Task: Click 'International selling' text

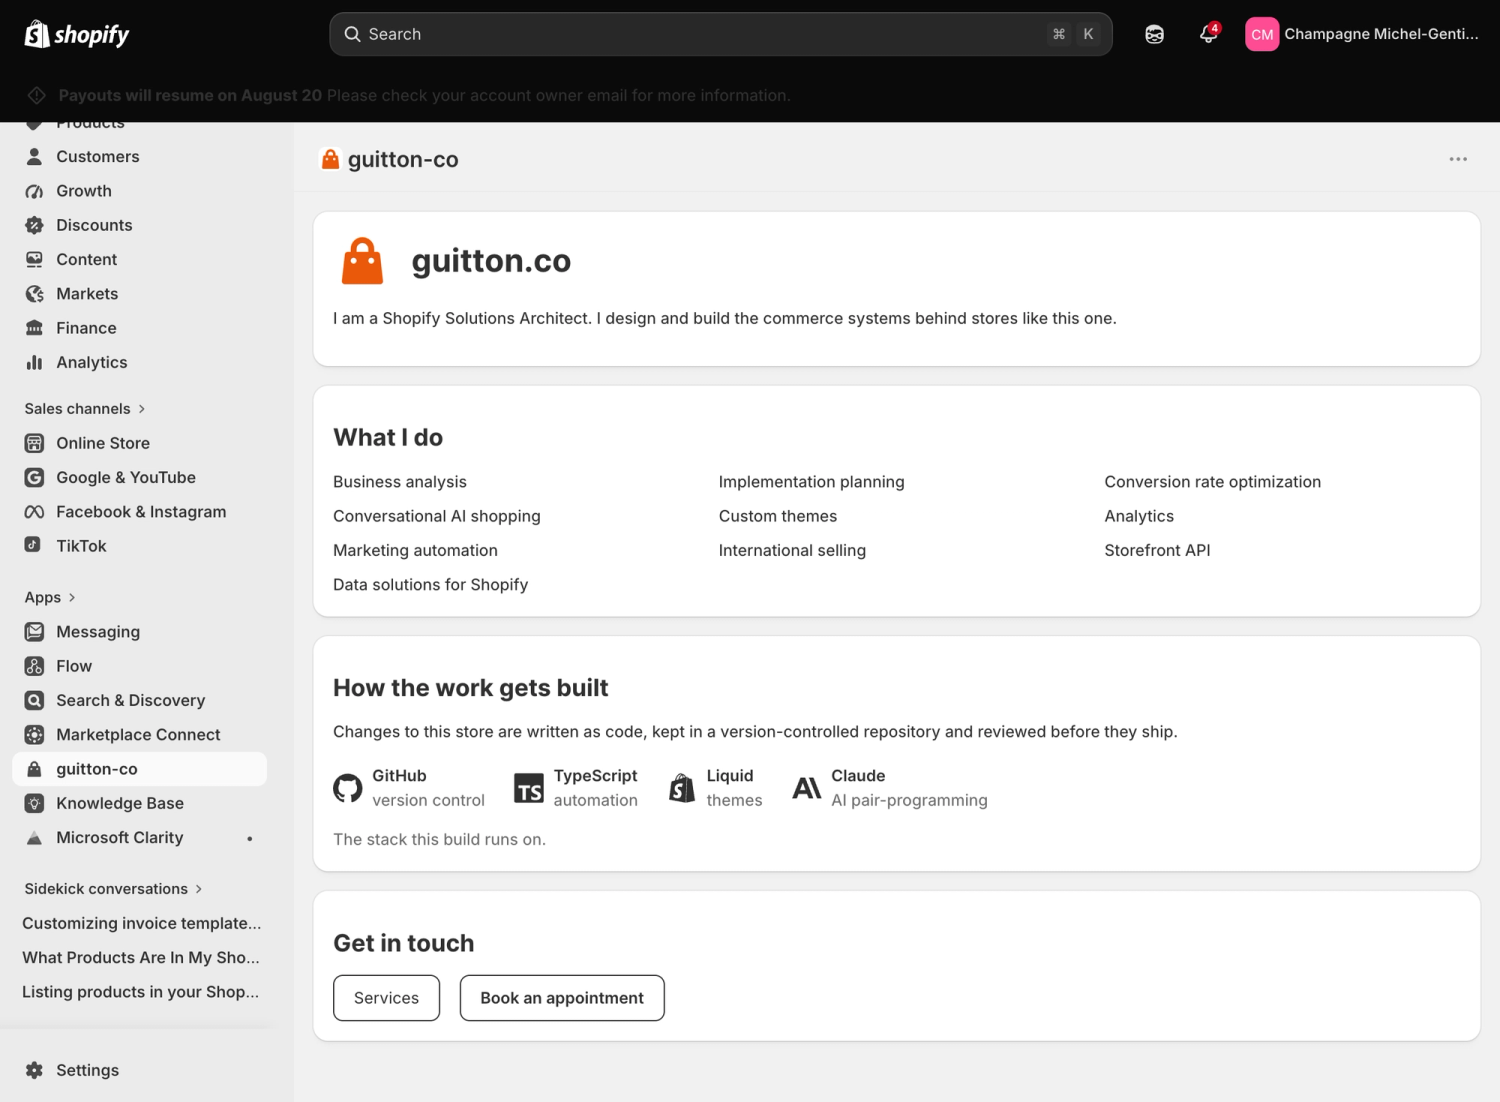Action: (792, 550)
